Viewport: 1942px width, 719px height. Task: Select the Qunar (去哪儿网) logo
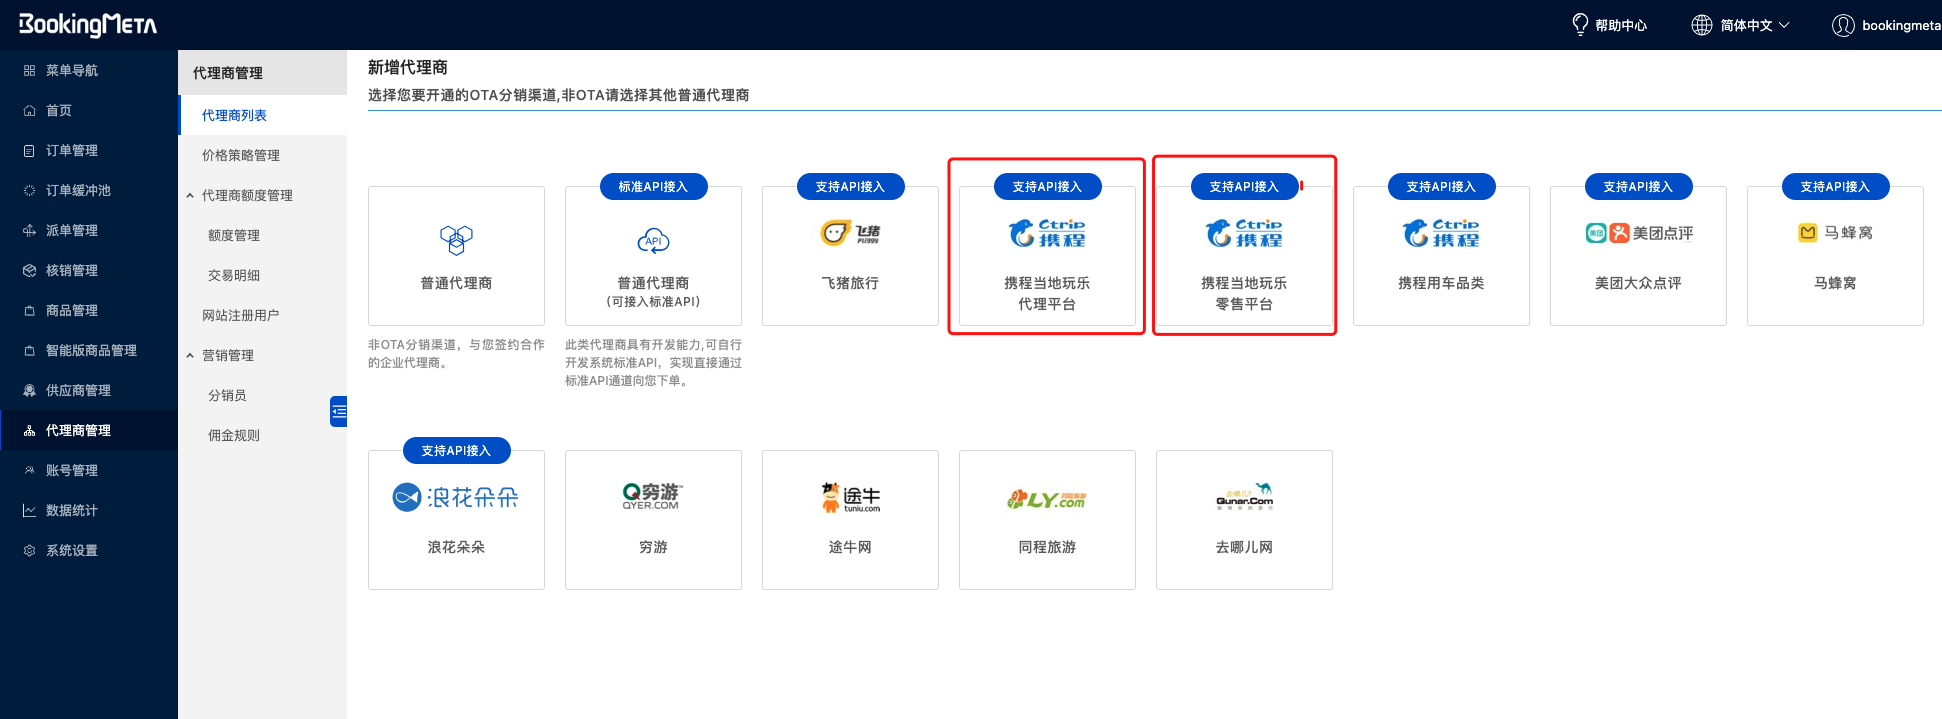tap(1243, 497)
